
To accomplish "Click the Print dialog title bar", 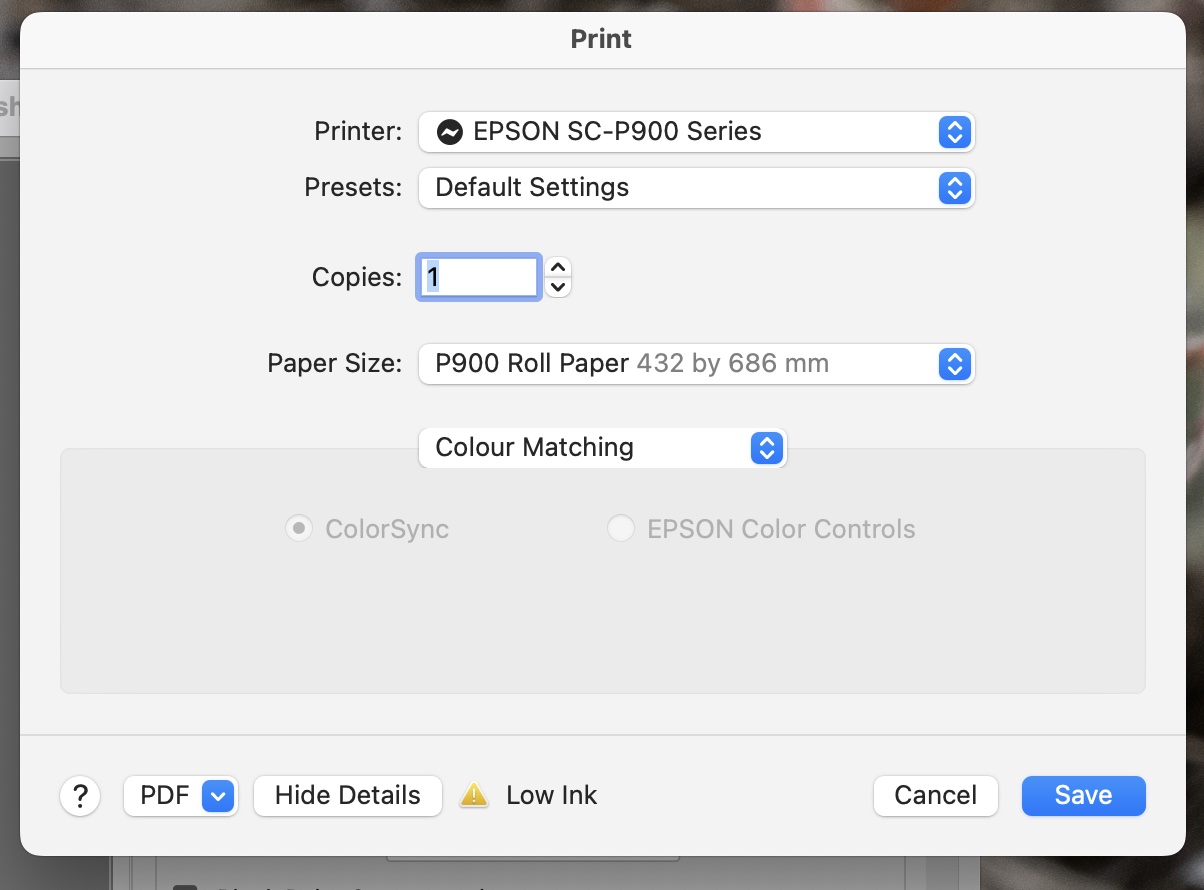I will [601, 38].
